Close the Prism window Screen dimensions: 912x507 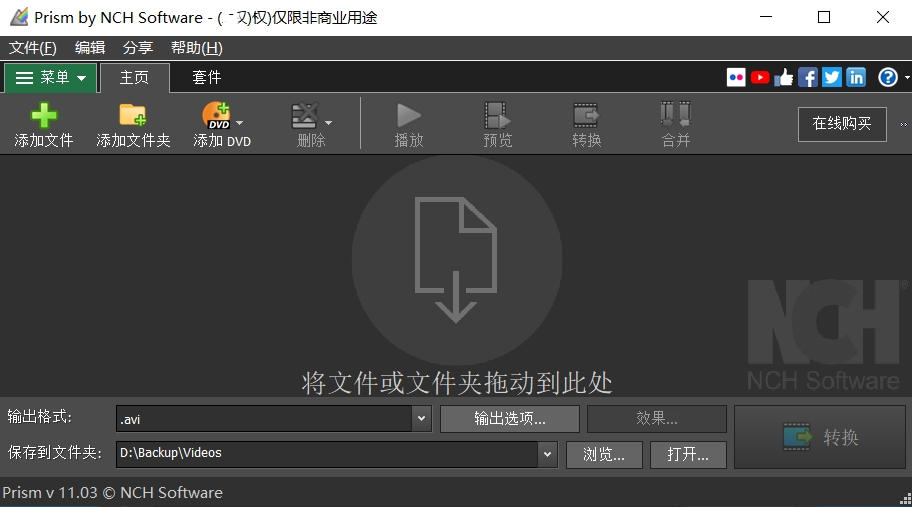tap(882, 17)
